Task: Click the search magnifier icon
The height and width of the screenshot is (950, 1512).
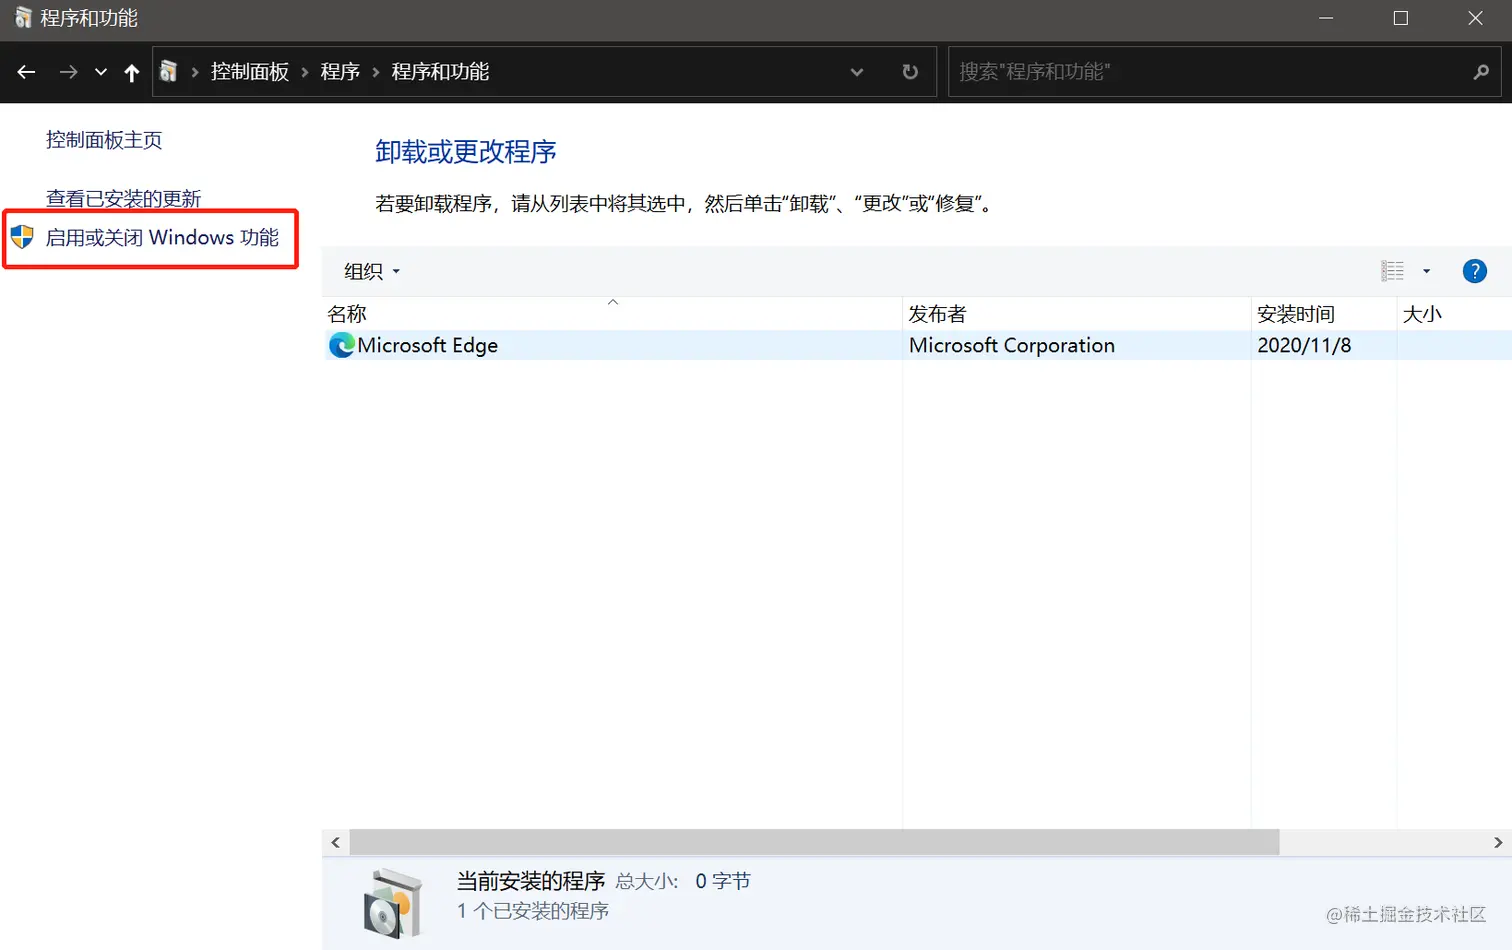Action: click(x=1481, y=72)
